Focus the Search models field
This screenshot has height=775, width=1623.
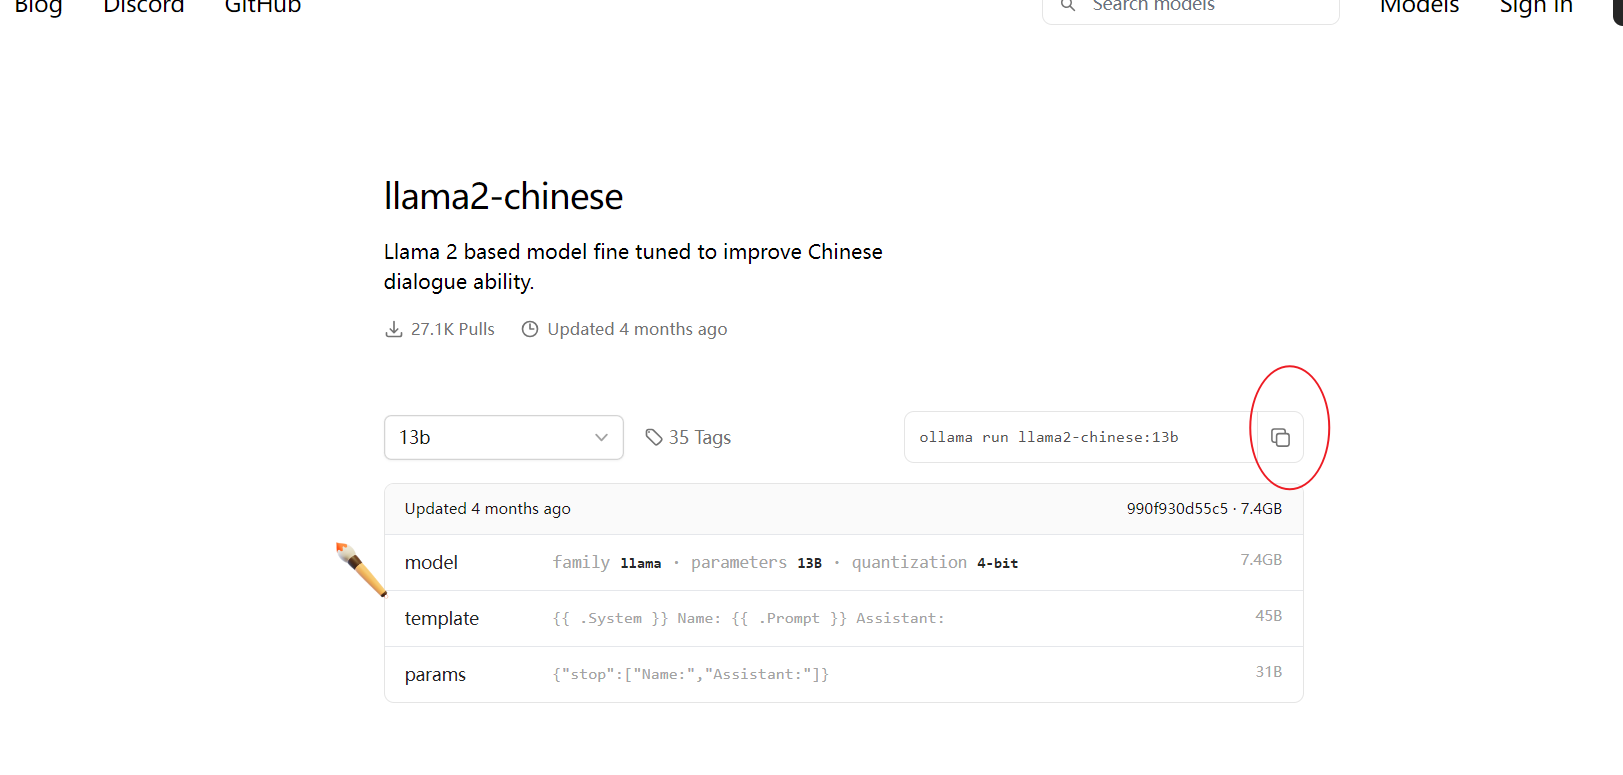click(x=1191, y=6)
